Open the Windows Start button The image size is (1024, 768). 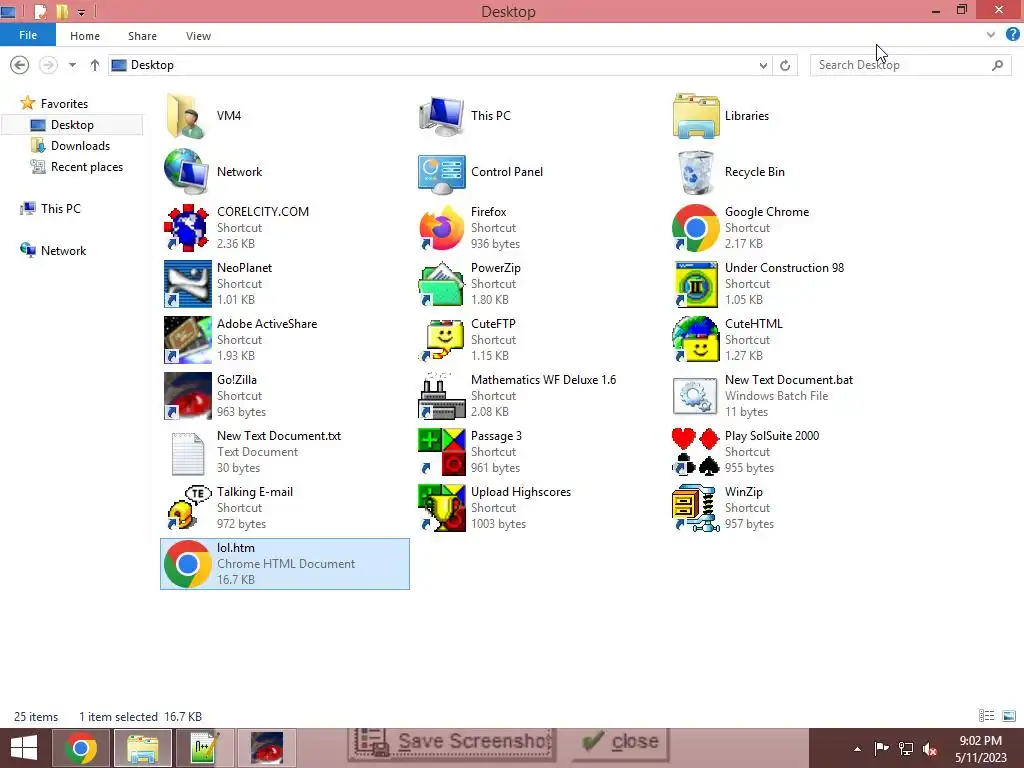coord(24,748)
